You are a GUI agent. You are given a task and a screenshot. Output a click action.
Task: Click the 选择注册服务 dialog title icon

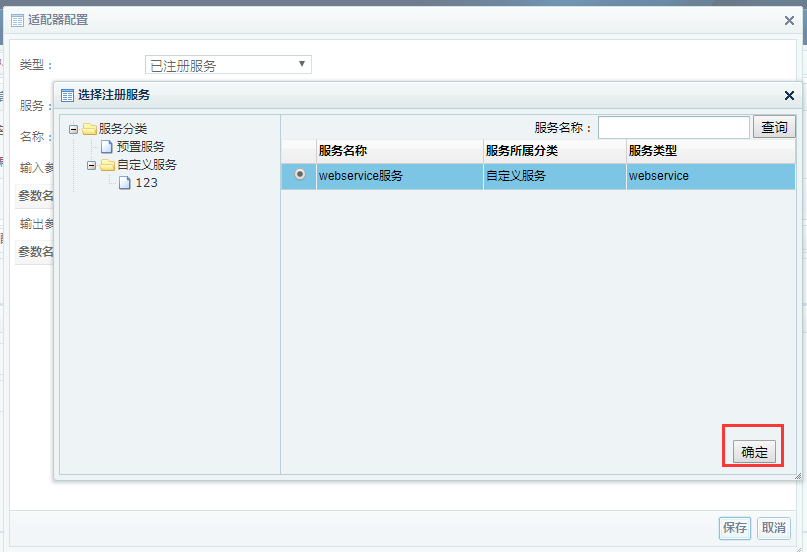click(67, 95)
